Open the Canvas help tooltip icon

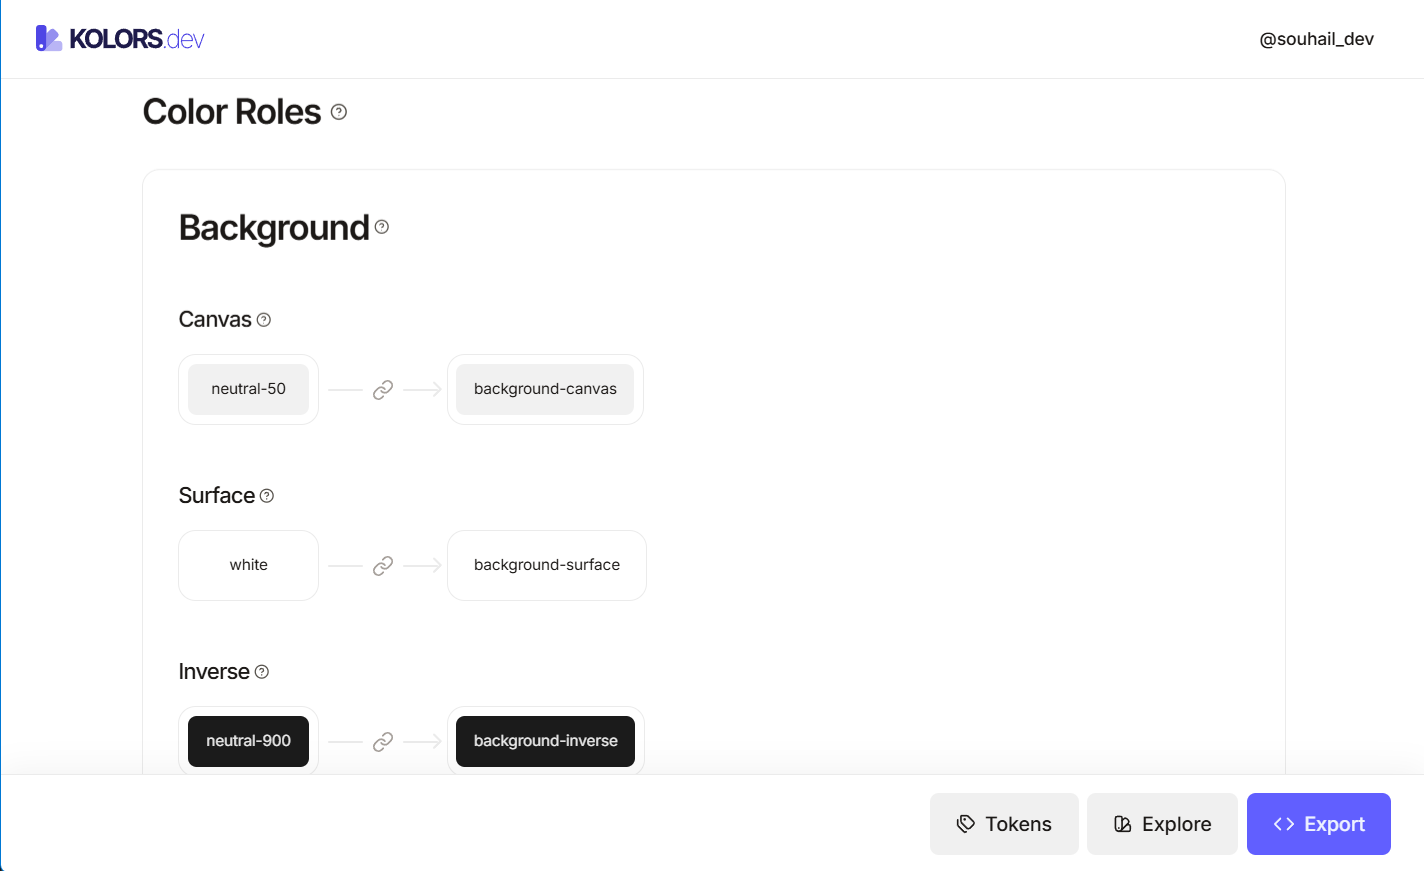pos(263,319)
